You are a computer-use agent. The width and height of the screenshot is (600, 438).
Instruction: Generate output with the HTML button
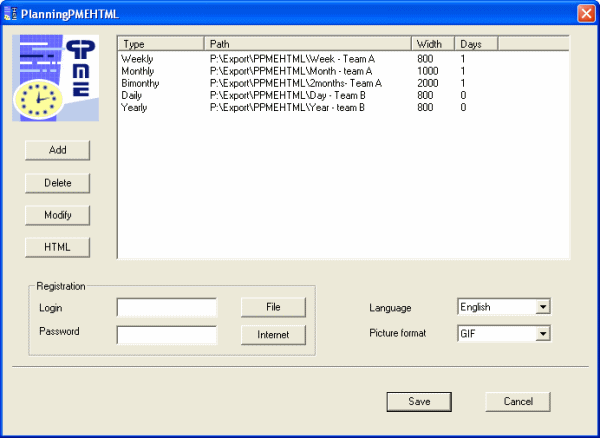click(57, 247)
